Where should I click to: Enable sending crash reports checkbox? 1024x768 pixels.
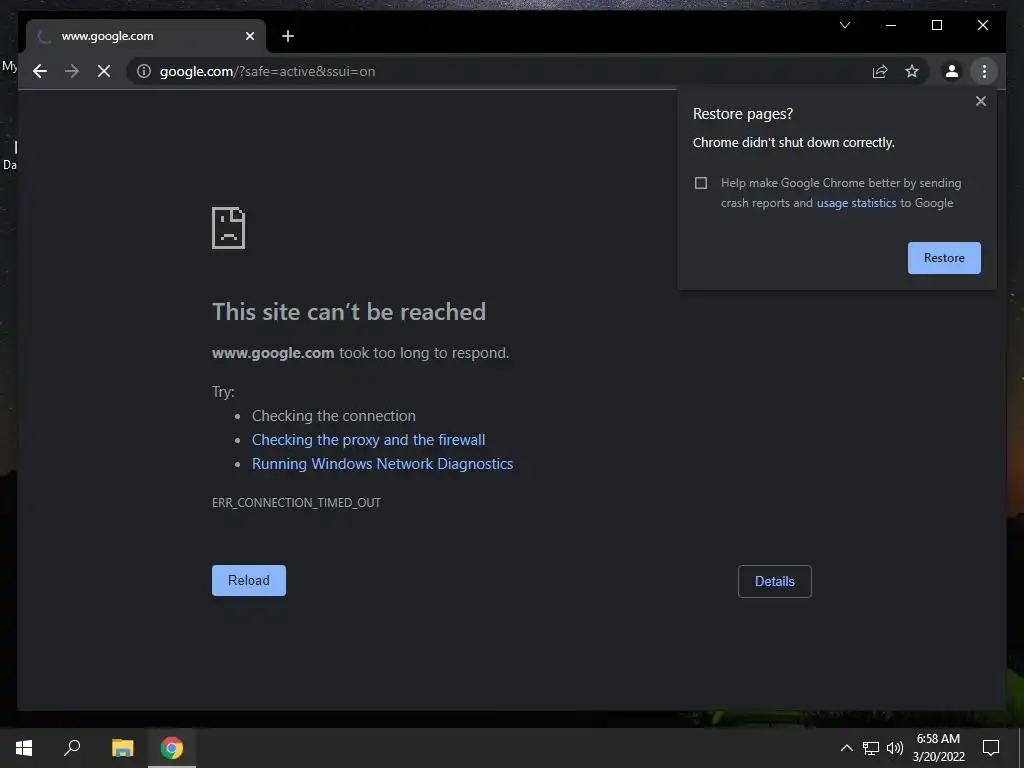coord(701,183)
